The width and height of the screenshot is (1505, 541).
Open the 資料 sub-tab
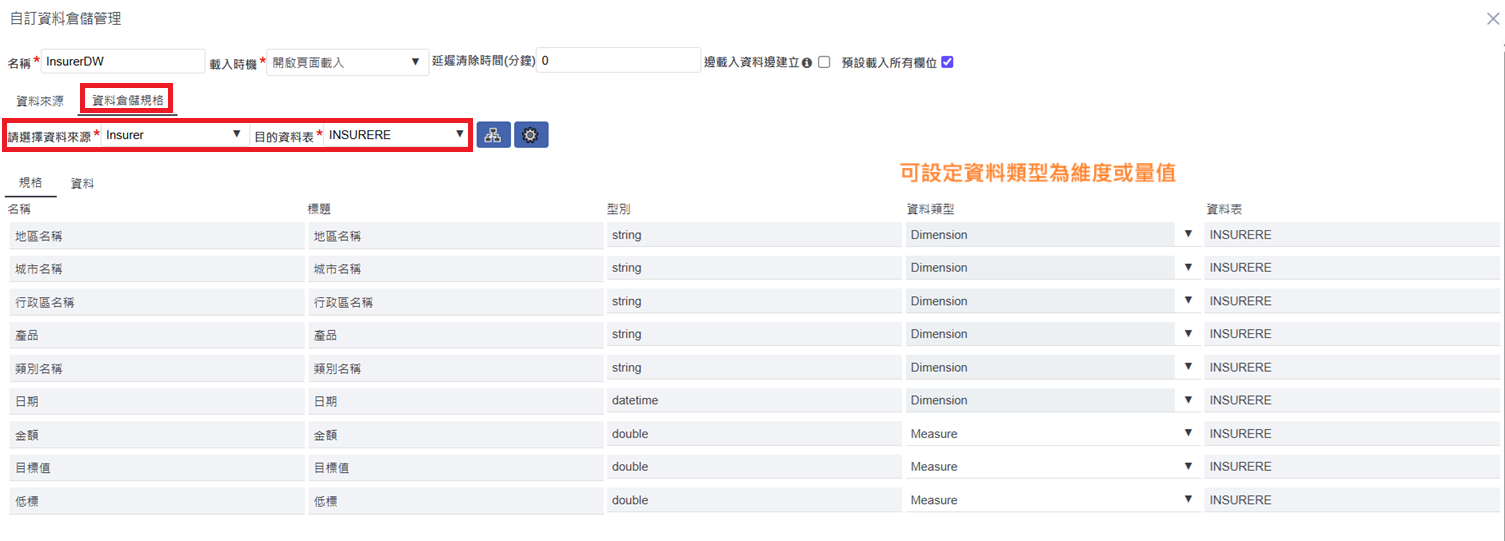pos(82,183)
